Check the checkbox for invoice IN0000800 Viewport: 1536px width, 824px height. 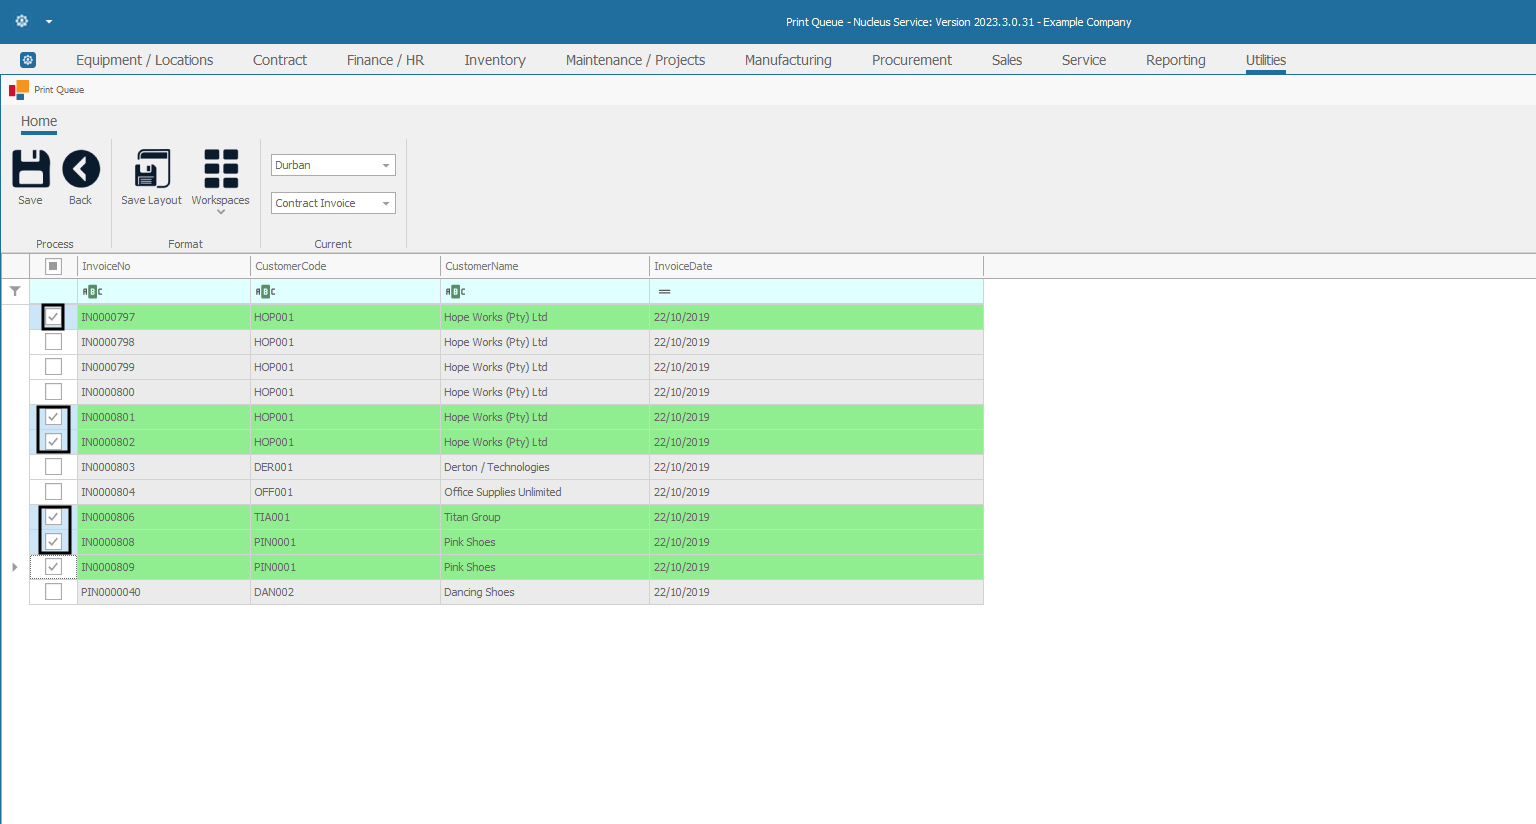click(53, 392)
